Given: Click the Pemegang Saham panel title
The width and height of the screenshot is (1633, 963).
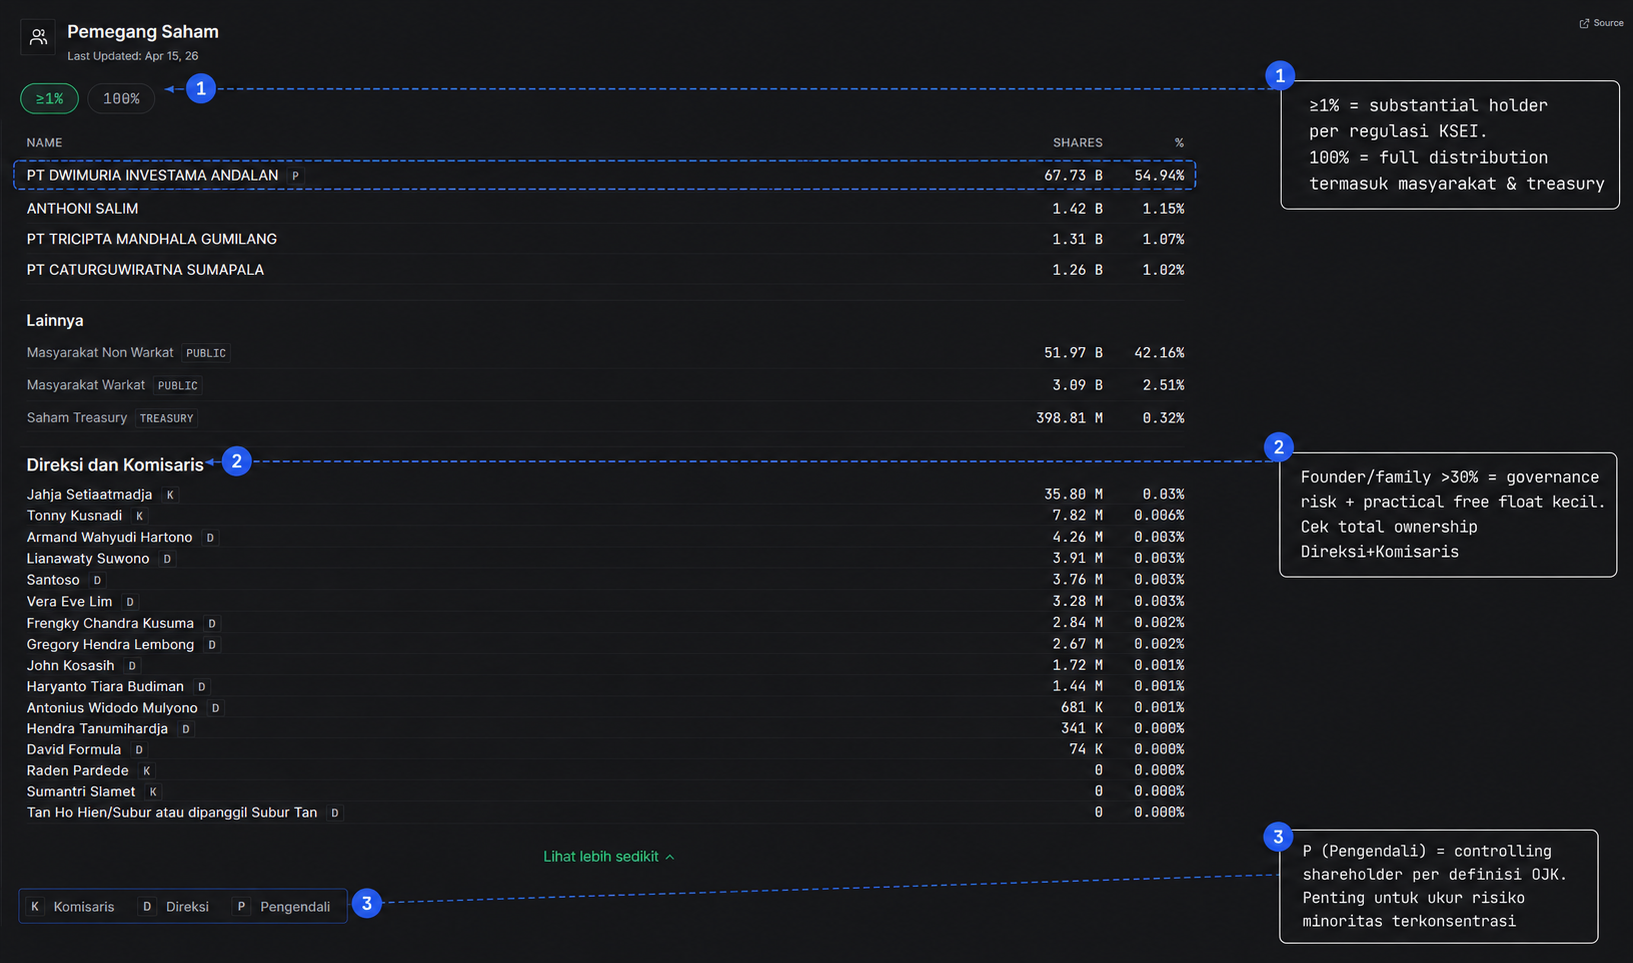Looking at the screenshot, I should click(143, 32).
